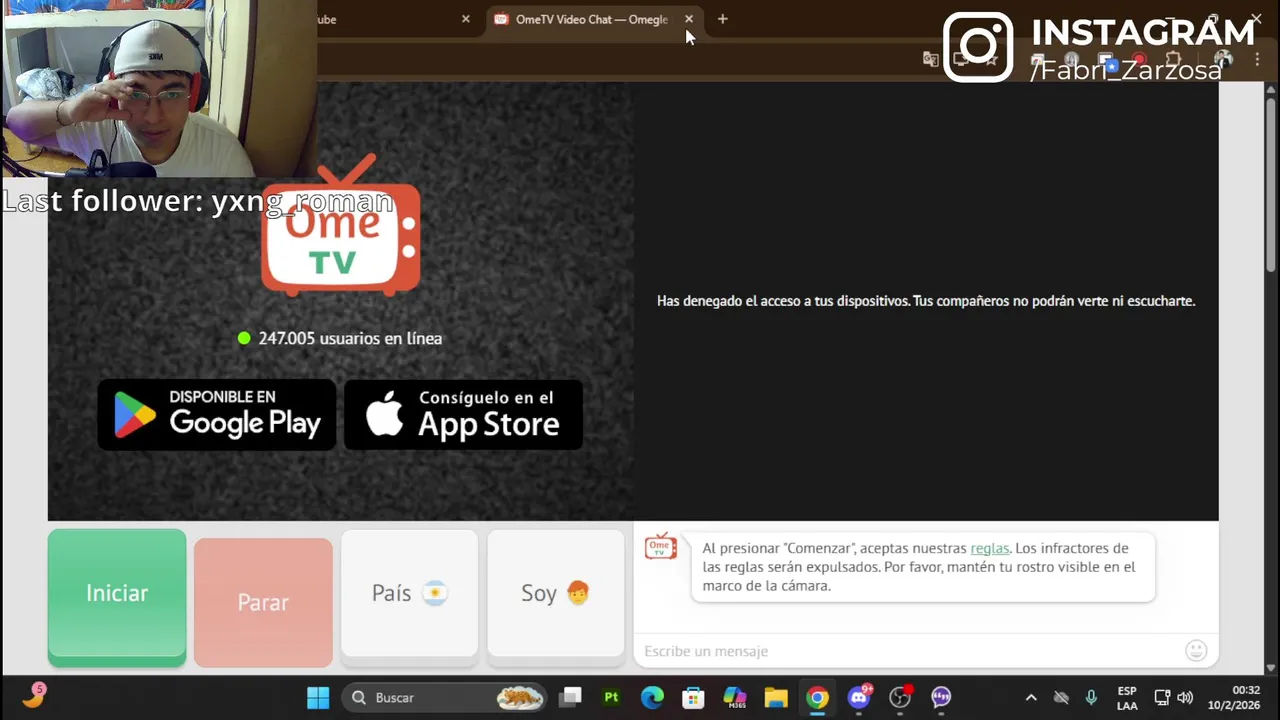This screenshot has height=720, width=1280.
Task: Open Task View from the taskbar
Action: (571, 697)
